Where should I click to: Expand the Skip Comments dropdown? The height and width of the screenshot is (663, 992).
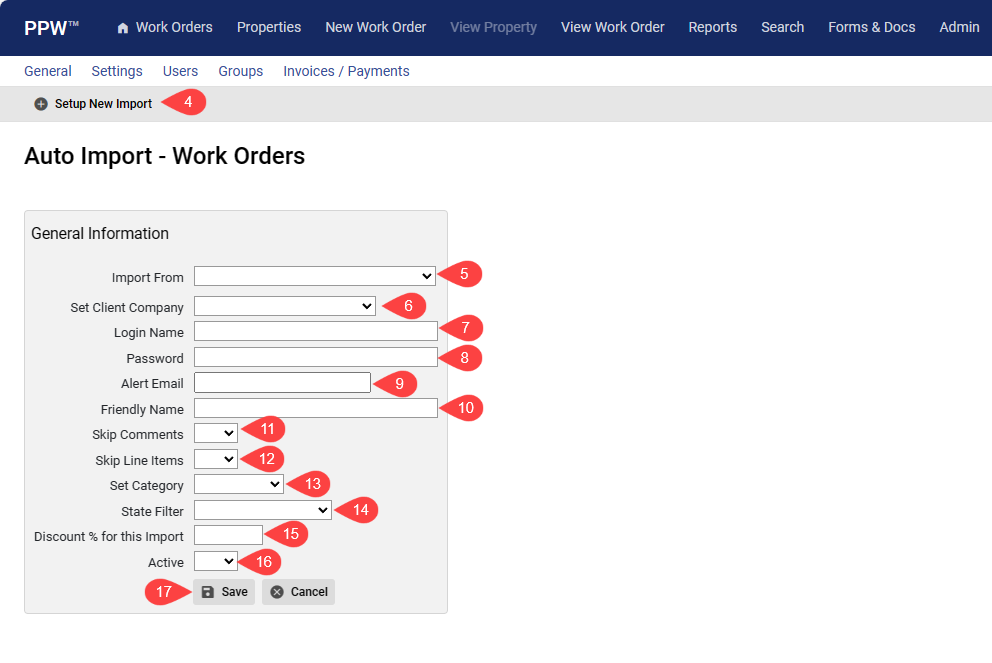click(x=213, y=433)
